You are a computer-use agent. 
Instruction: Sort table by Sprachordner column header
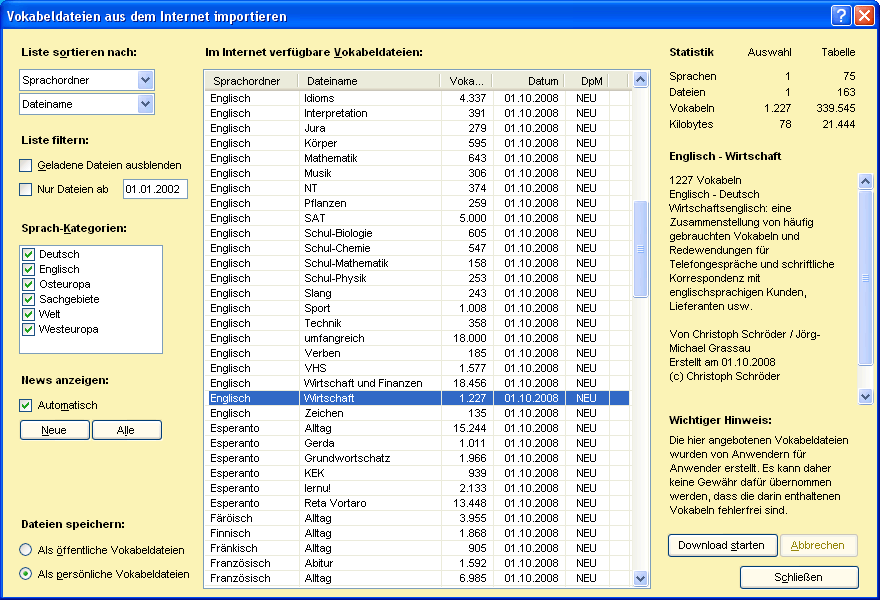tap(251, 81)
